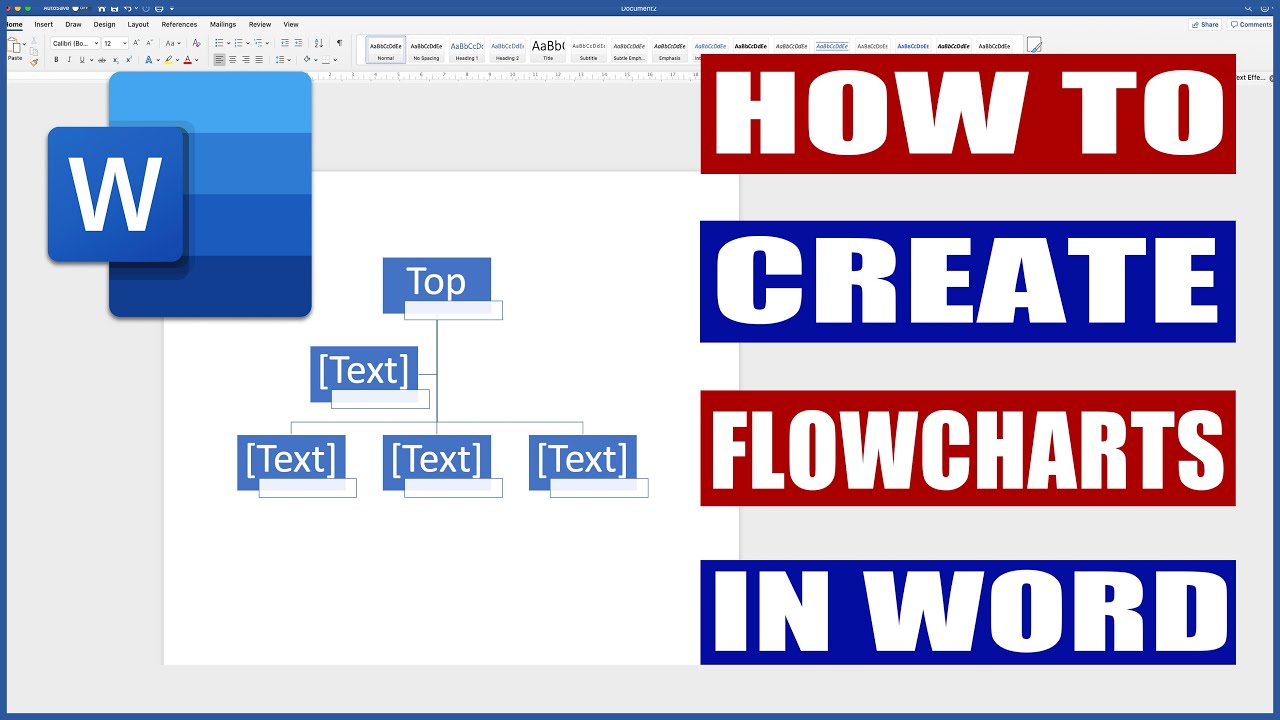Click the text highlight color marker

pyautogui.click(x=168, y=60)
